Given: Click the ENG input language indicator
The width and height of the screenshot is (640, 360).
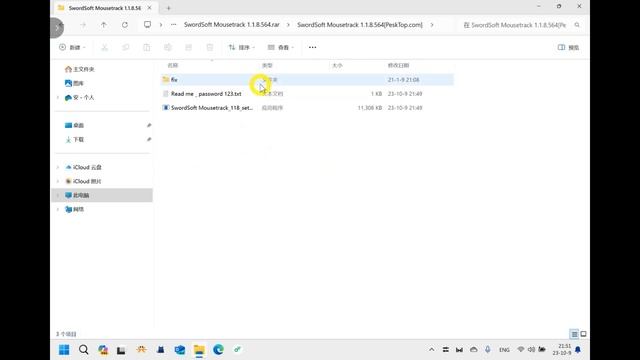Looking at the screenshot, I should tap(504, 350).
